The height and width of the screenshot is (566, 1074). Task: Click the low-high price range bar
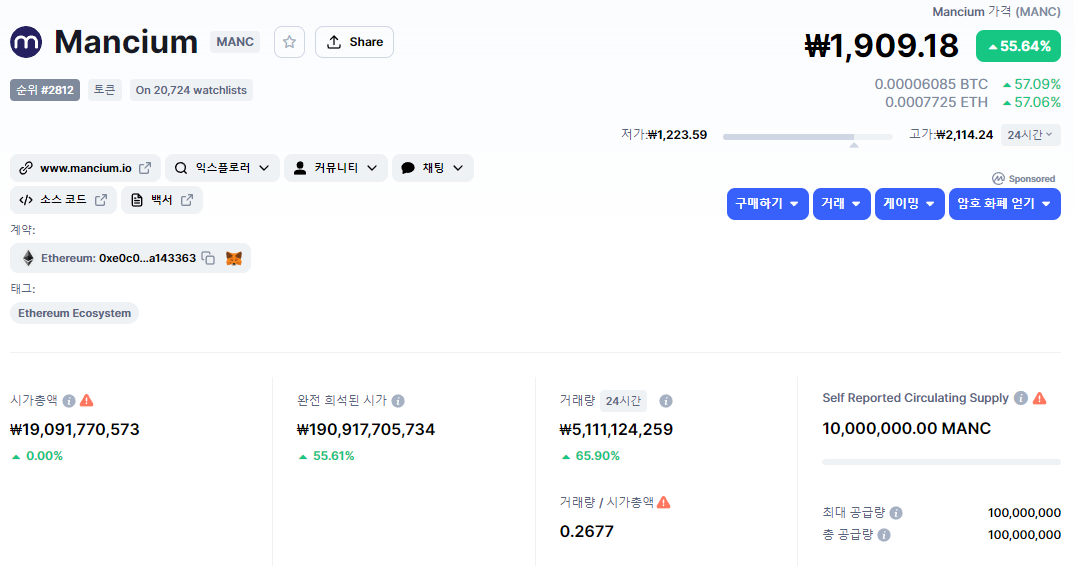point(808,137)
